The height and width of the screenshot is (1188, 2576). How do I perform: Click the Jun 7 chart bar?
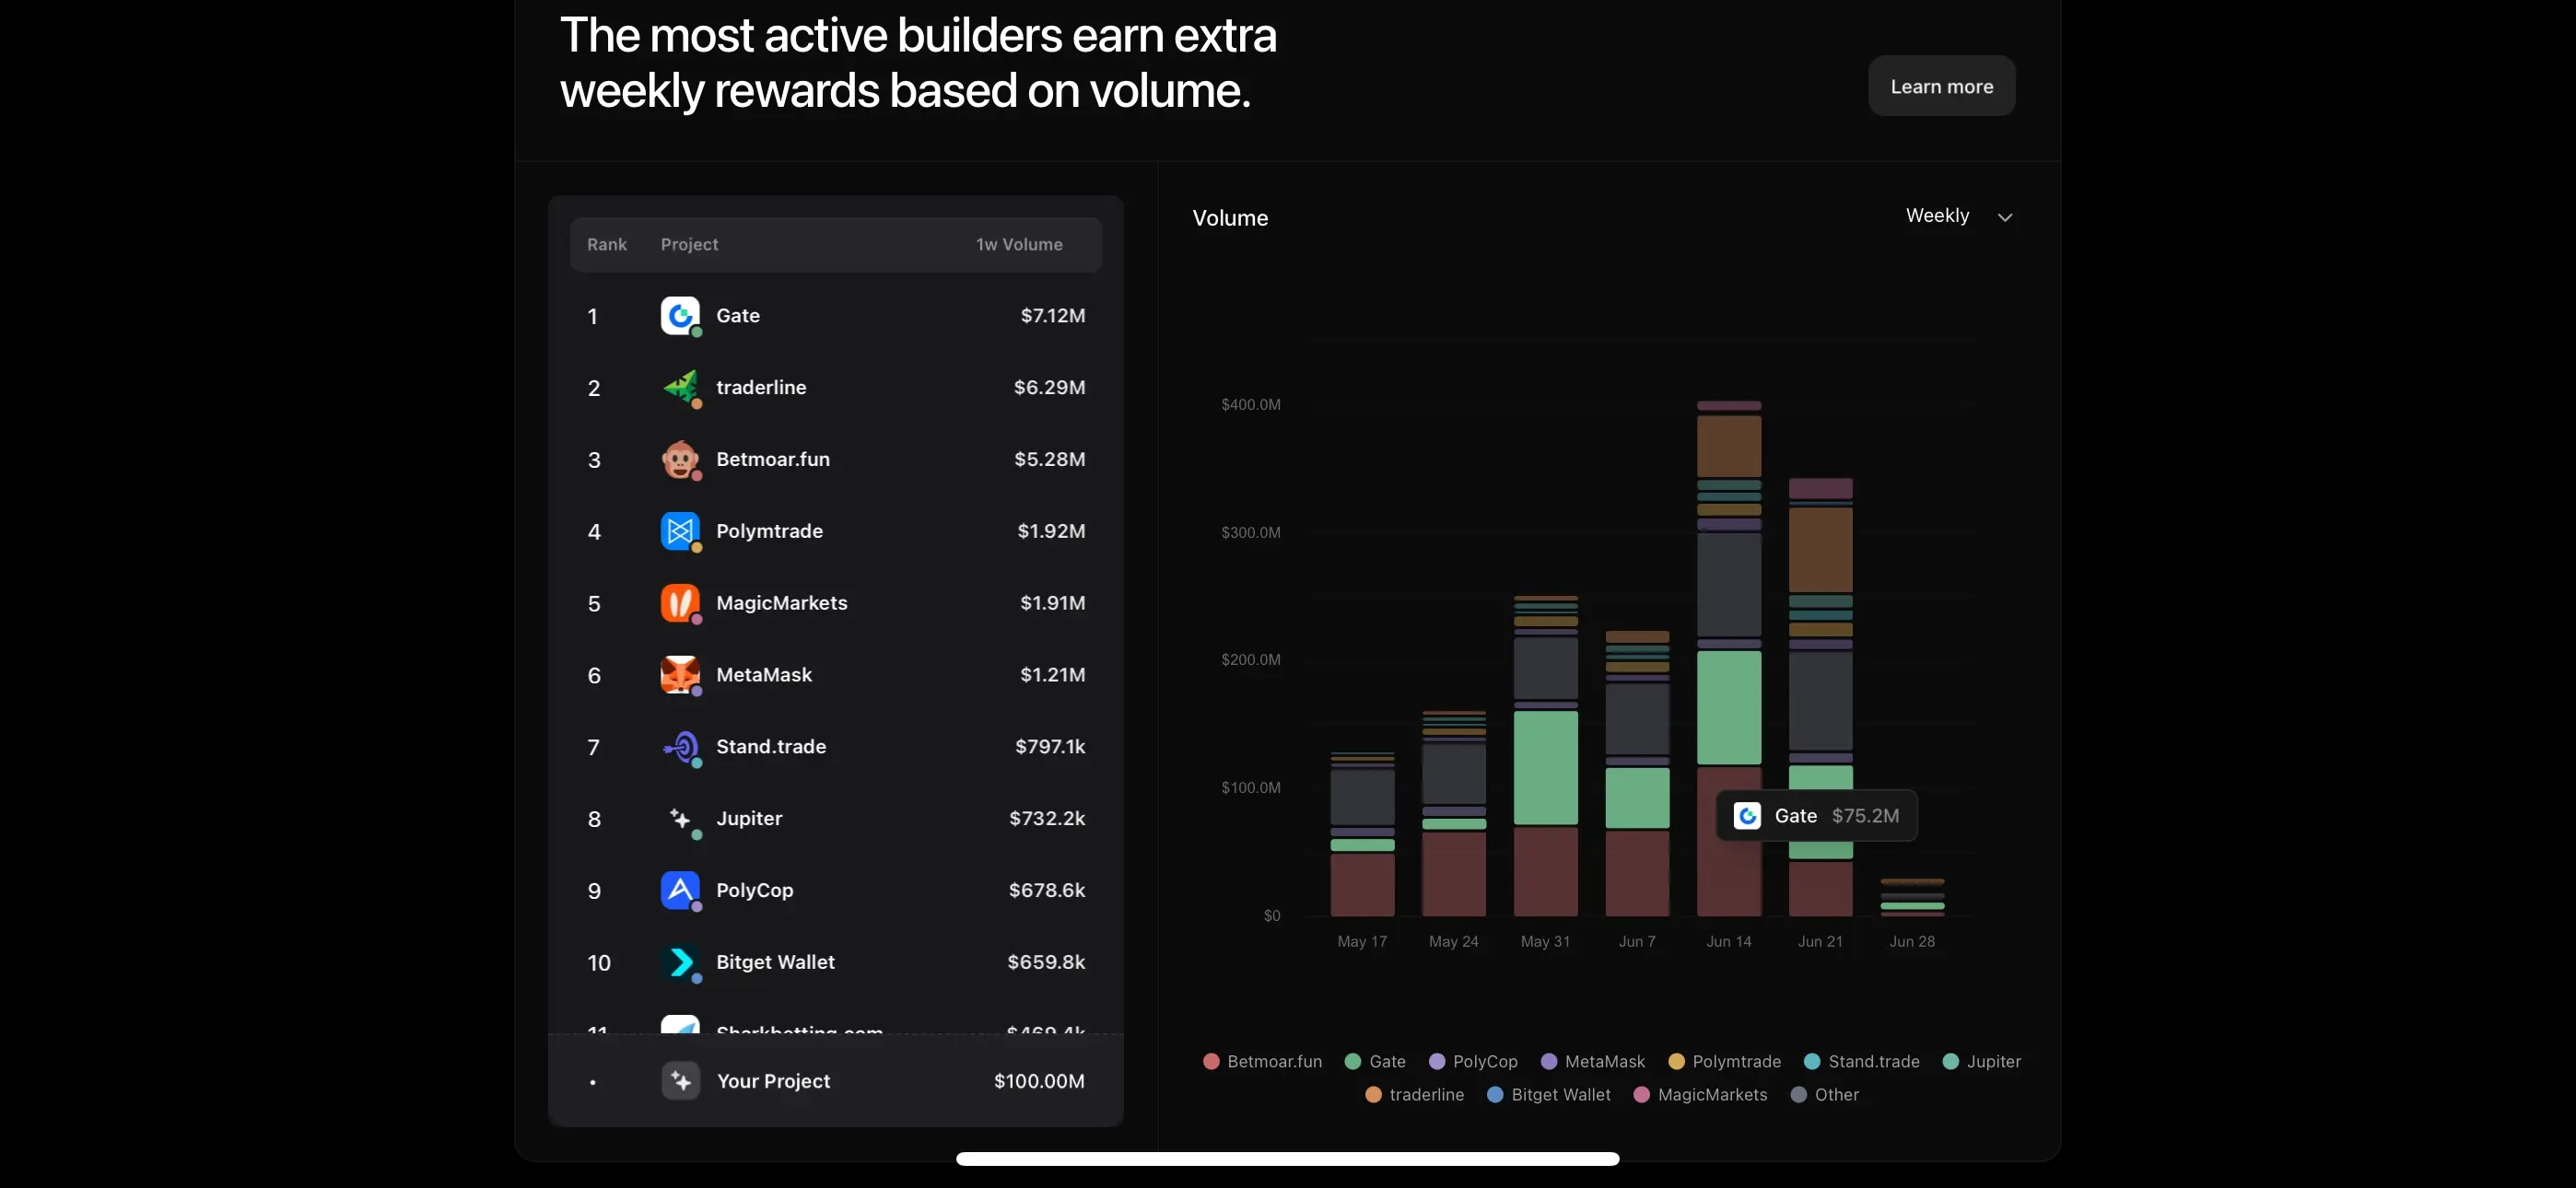pos(1637,773)
